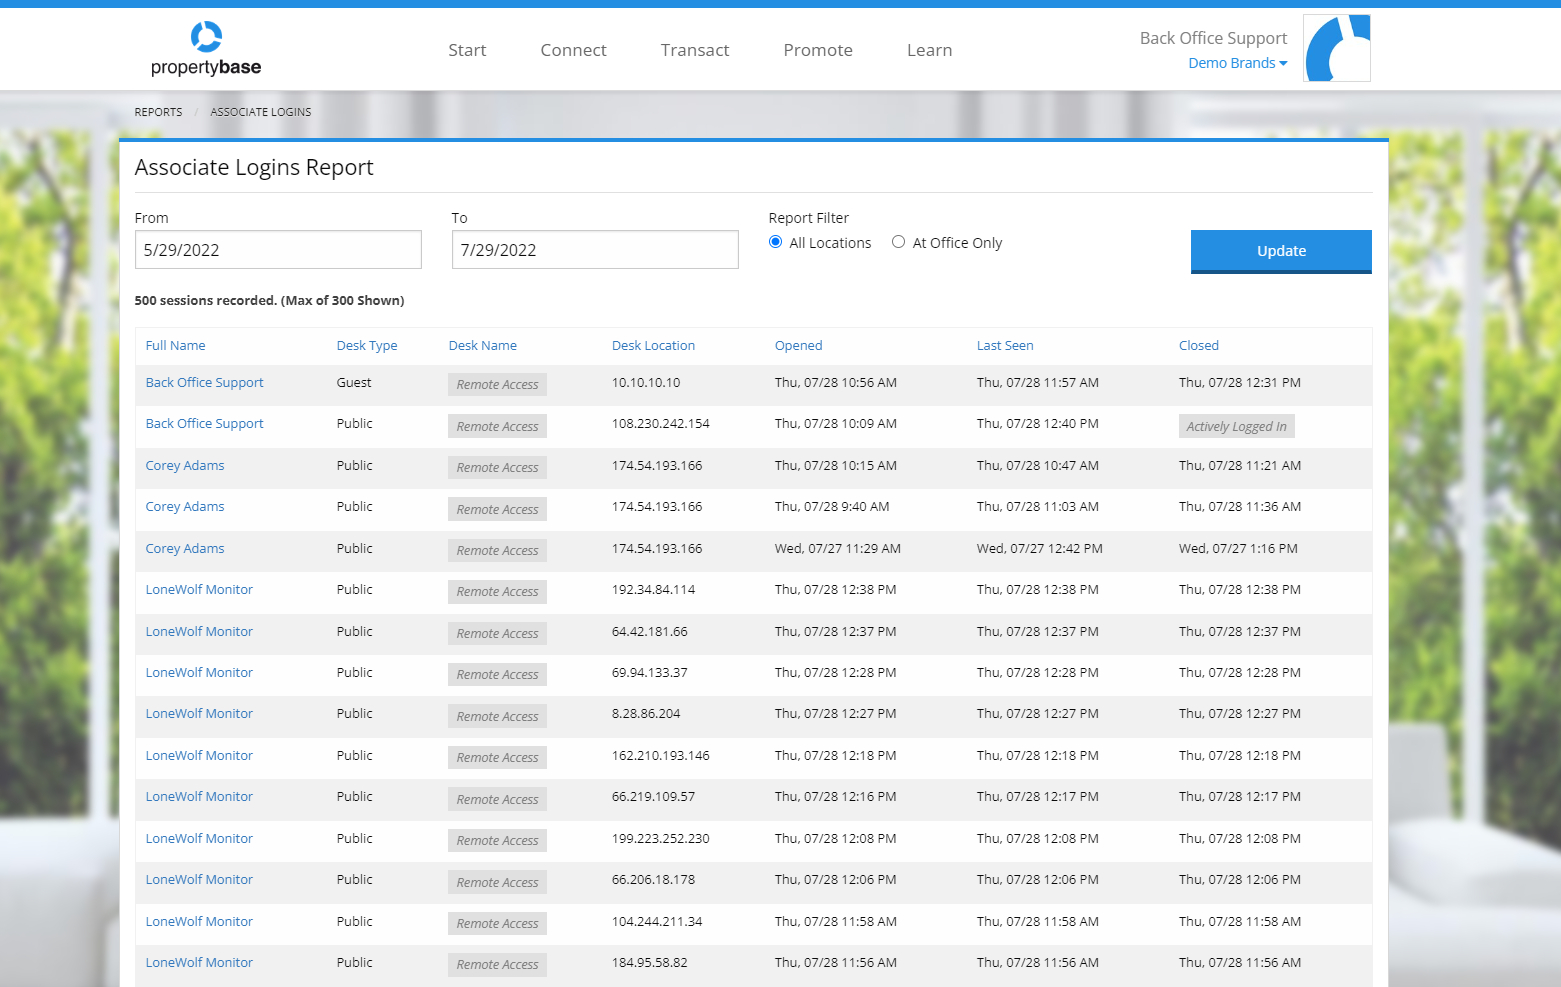The image size is (1561, 987).
Task: Open the Demo Brands dropdown
Action: pyautogui.click(x=1237, y=62)
